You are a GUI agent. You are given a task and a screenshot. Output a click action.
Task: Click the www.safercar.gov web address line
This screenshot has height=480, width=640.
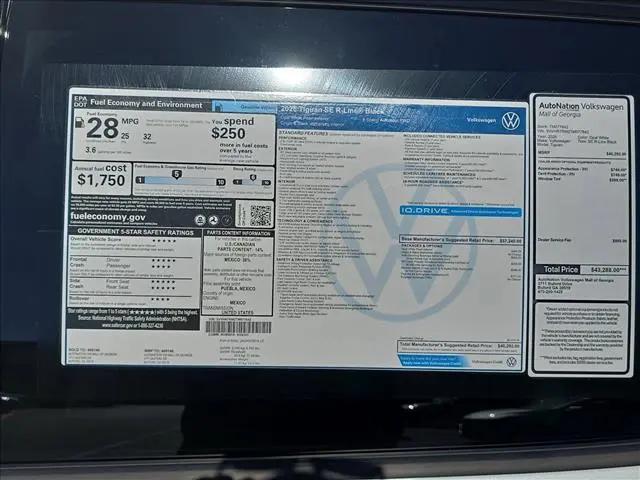click(132, 326)
